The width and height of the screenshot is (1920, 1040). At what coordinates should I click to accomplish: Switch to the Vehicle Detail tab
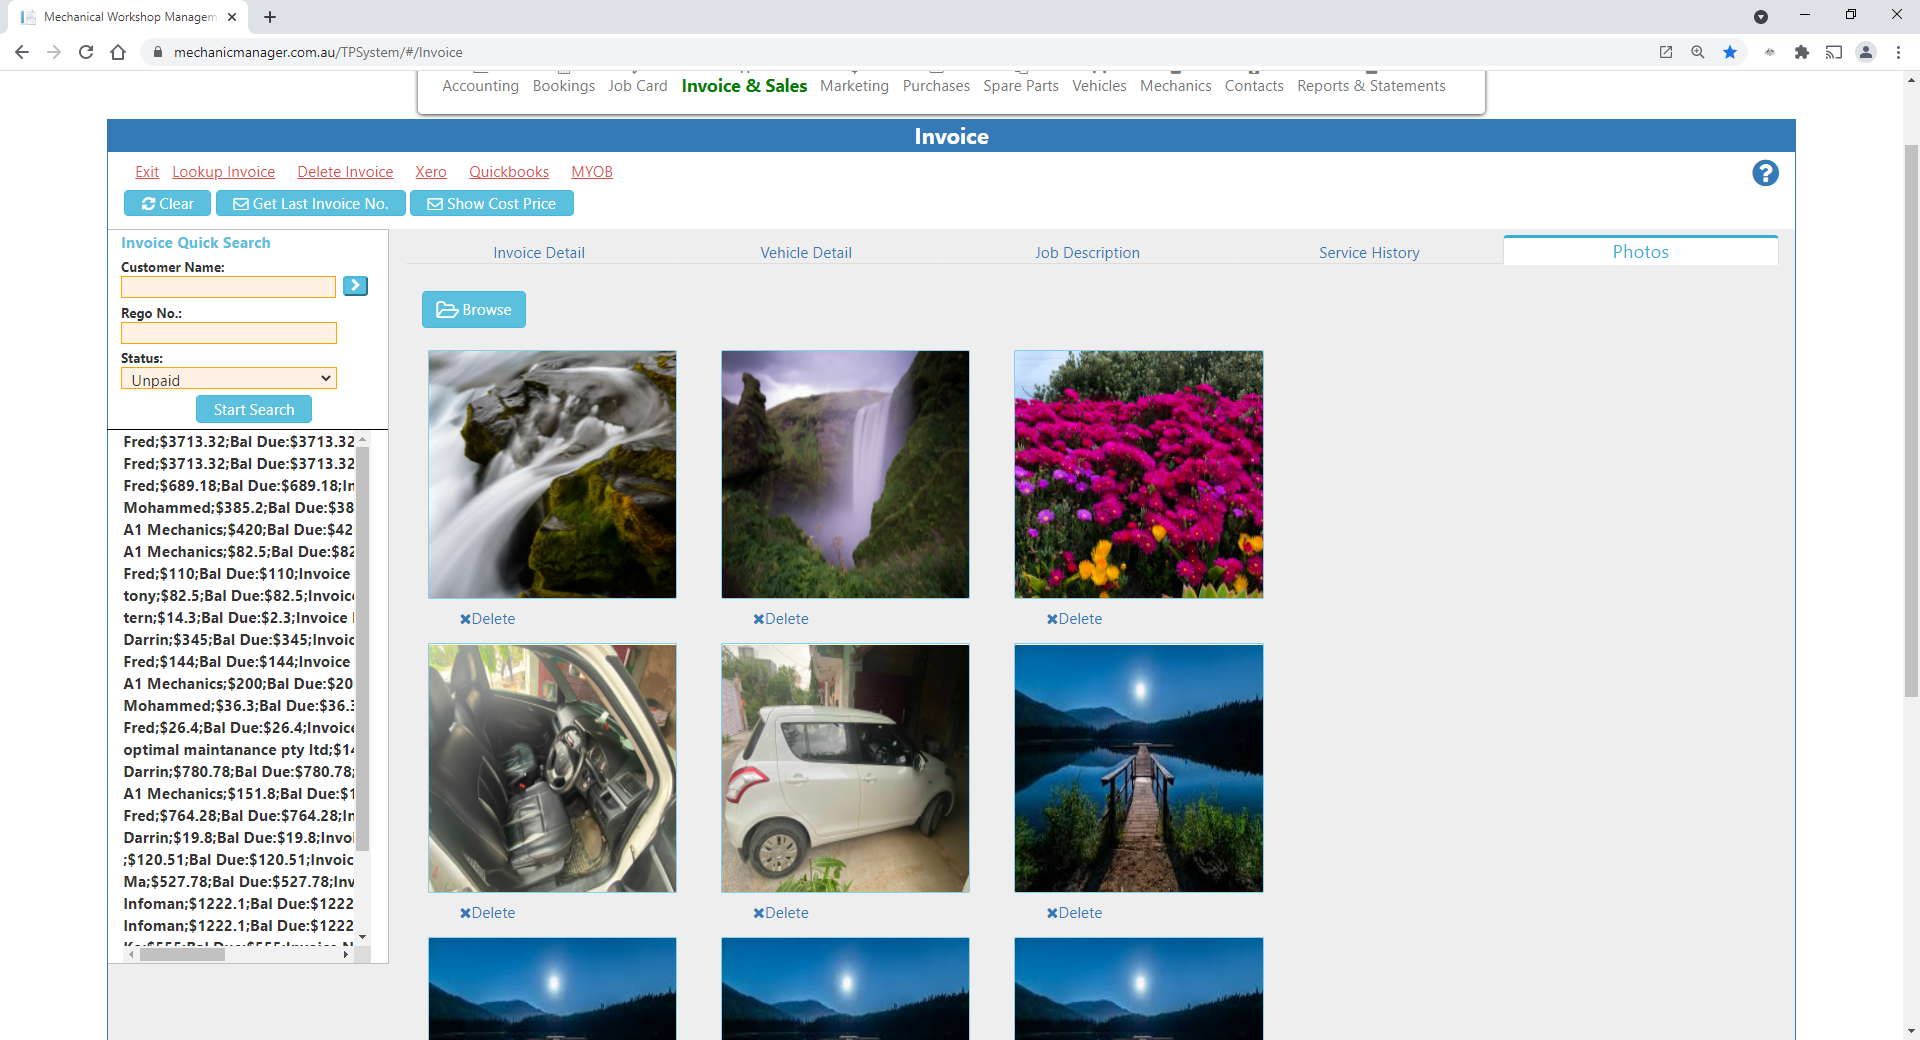pyautogui.click(x=806, y=253)
